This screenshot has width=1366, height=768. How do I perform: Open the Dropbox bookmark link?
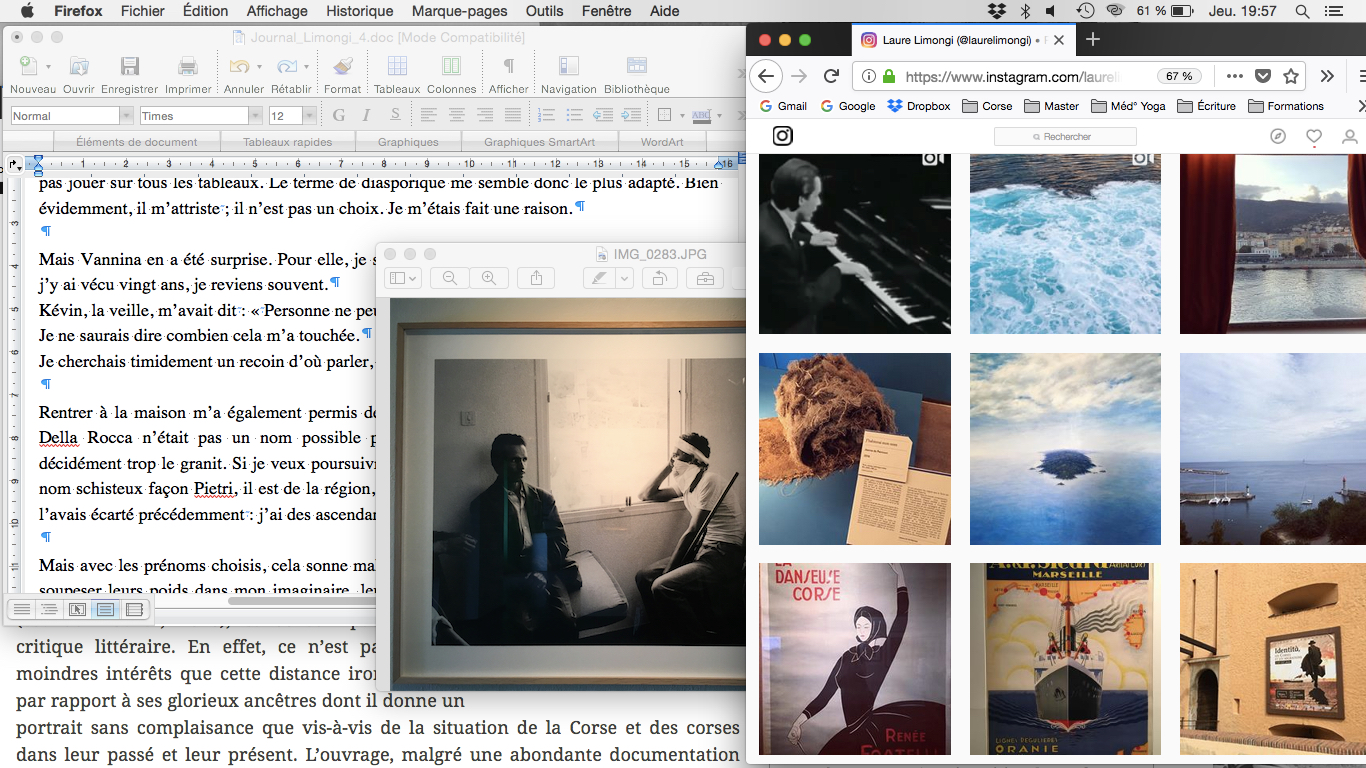919,106
